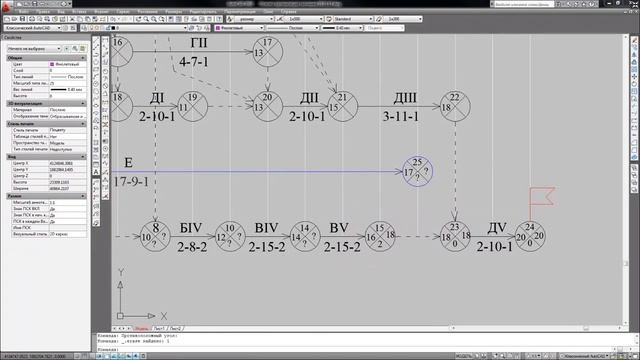Click the Тип линий Послою value

(68, 77)
